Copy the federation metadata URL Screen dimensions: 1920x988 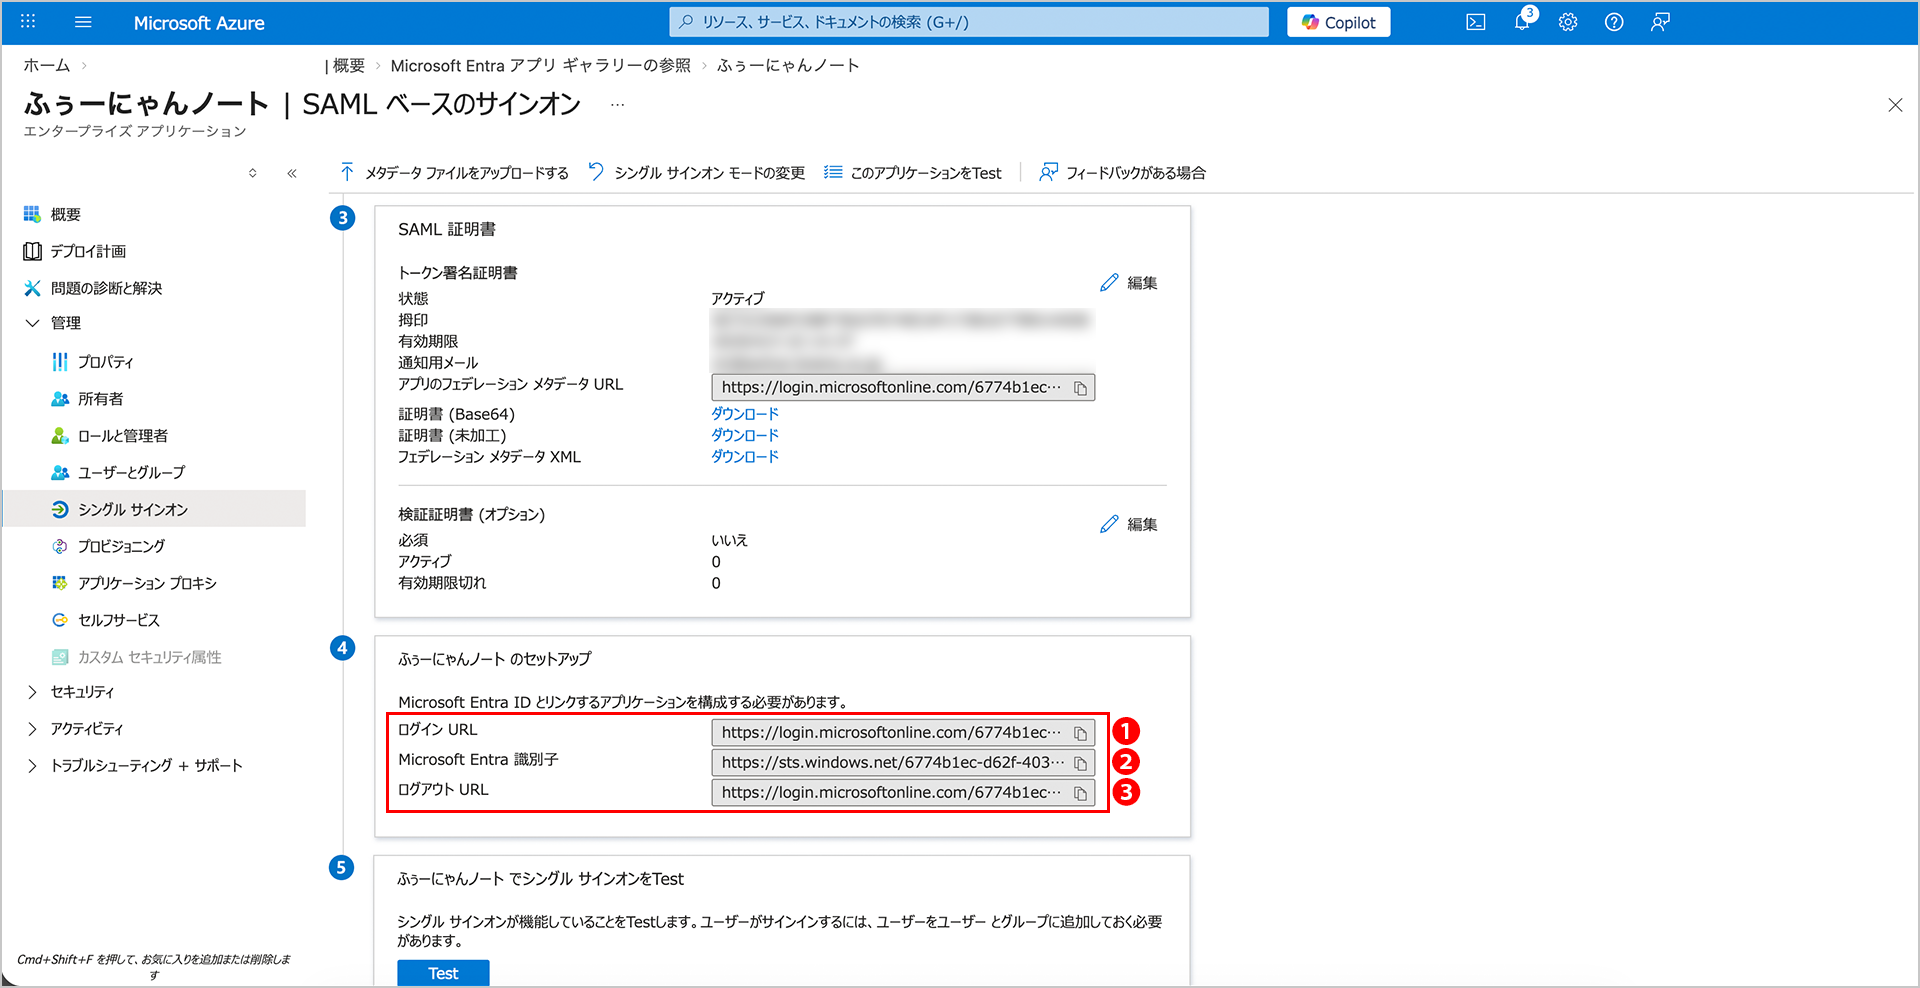pyautogui.click(x=1080, y=388)
